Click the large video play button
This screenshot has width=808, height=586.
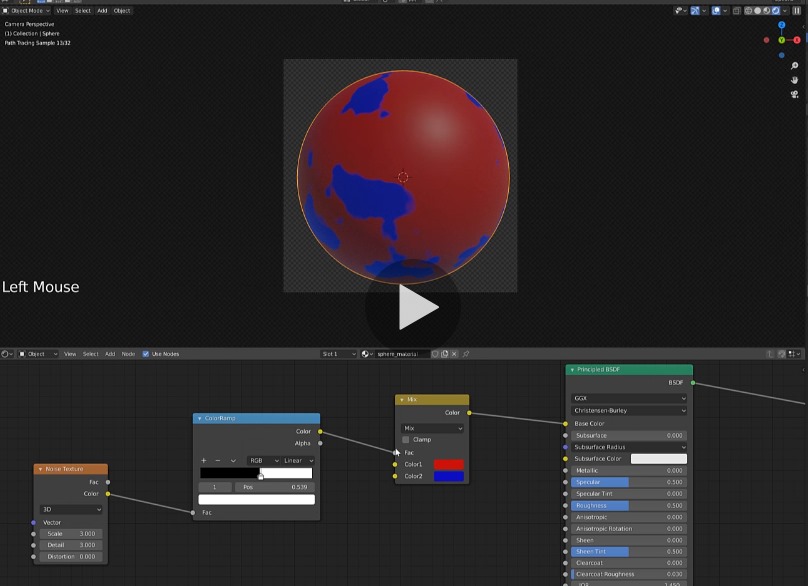(413, 309)
